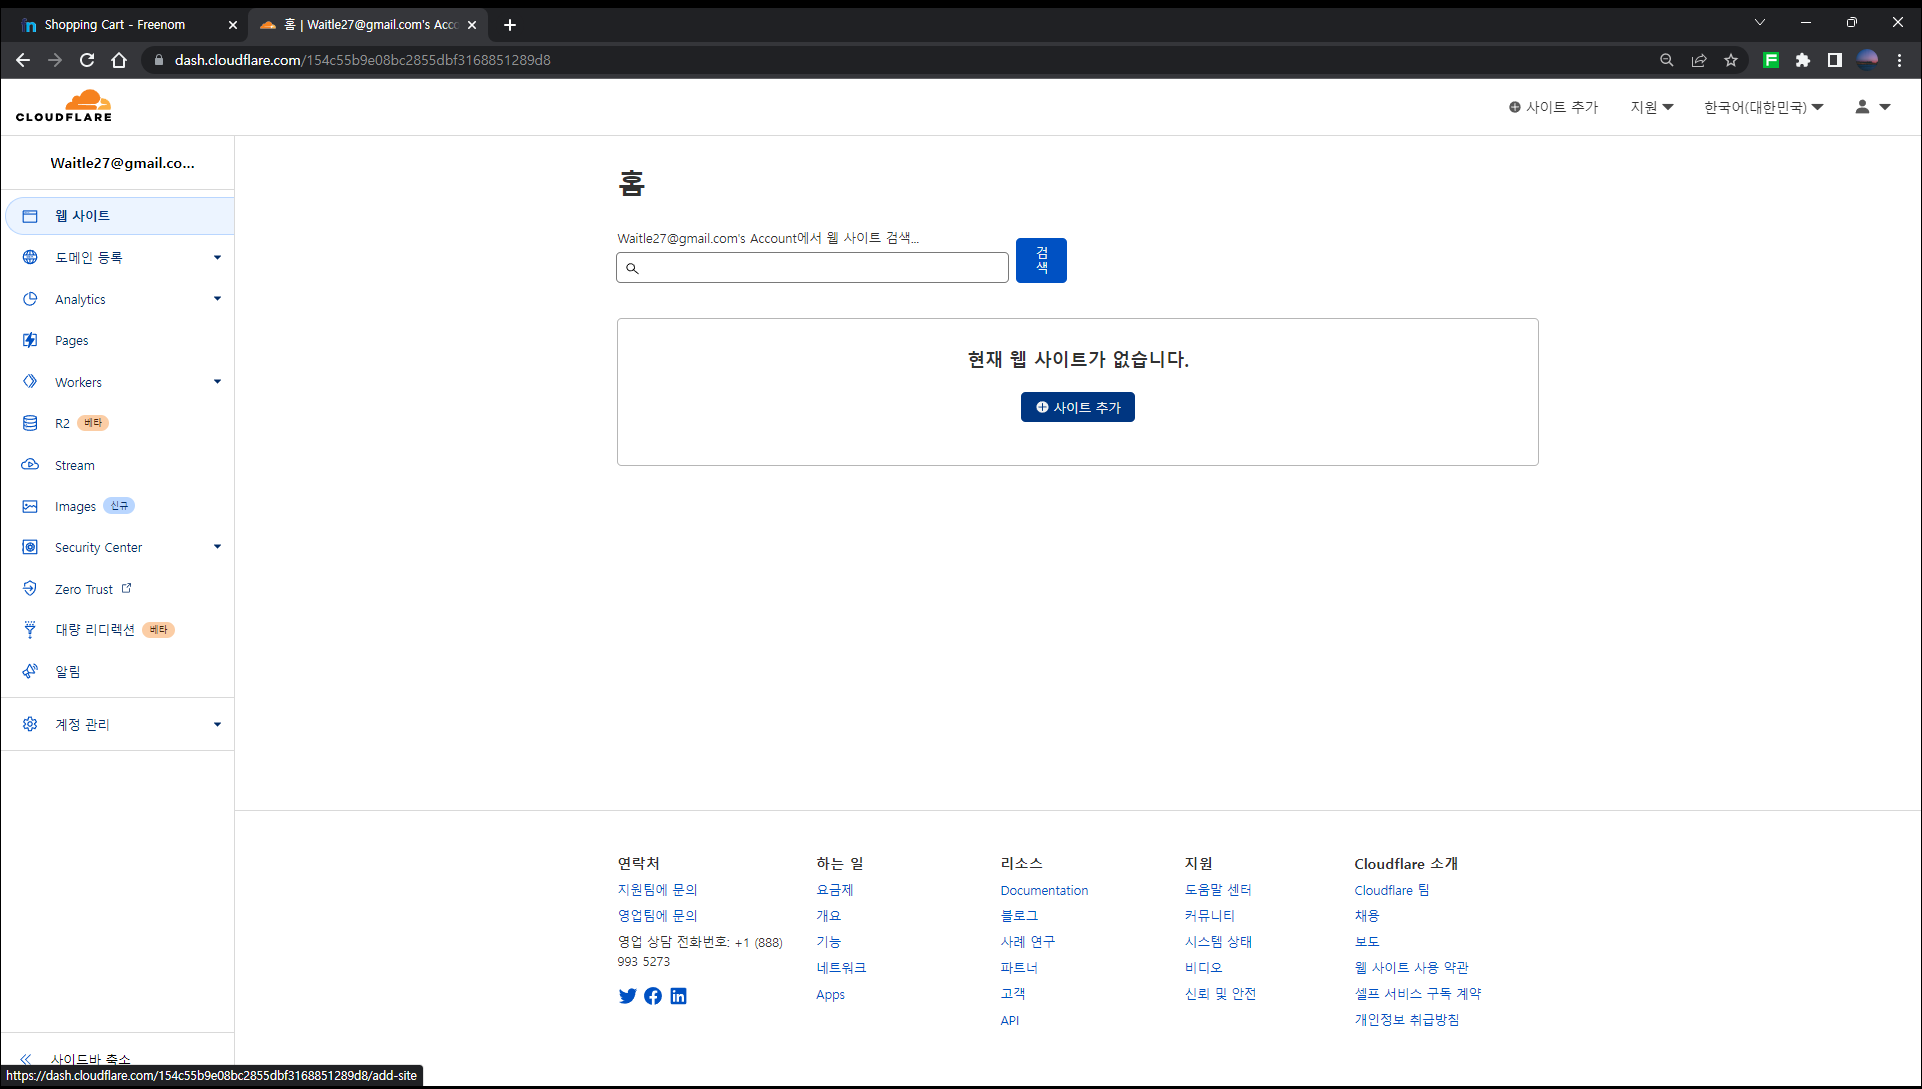Switch to Shopping Cart - Freenom tab

pos(115,25)
